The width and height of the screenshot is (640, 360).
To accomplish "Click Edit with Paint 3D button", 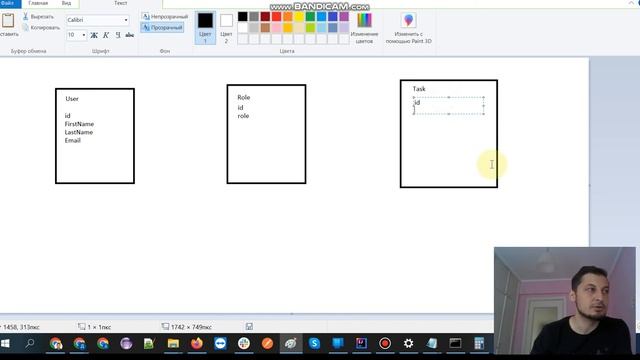I will tap(409, 28).
